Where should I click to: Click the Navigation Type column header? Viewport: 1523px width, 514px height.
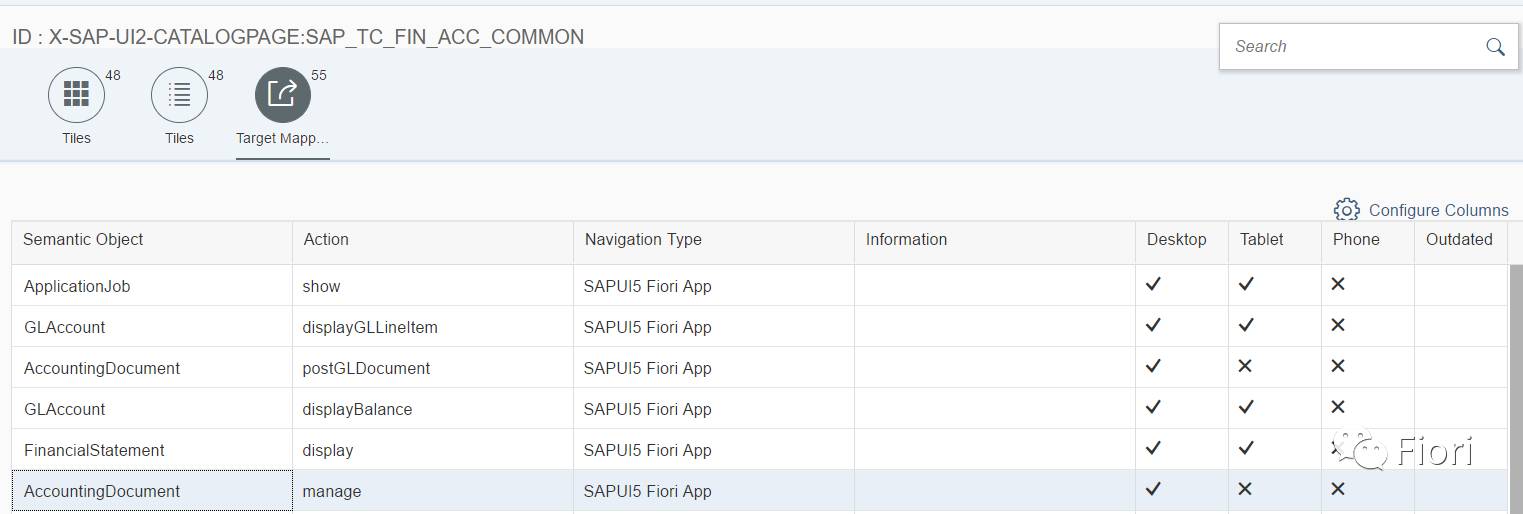643,240
